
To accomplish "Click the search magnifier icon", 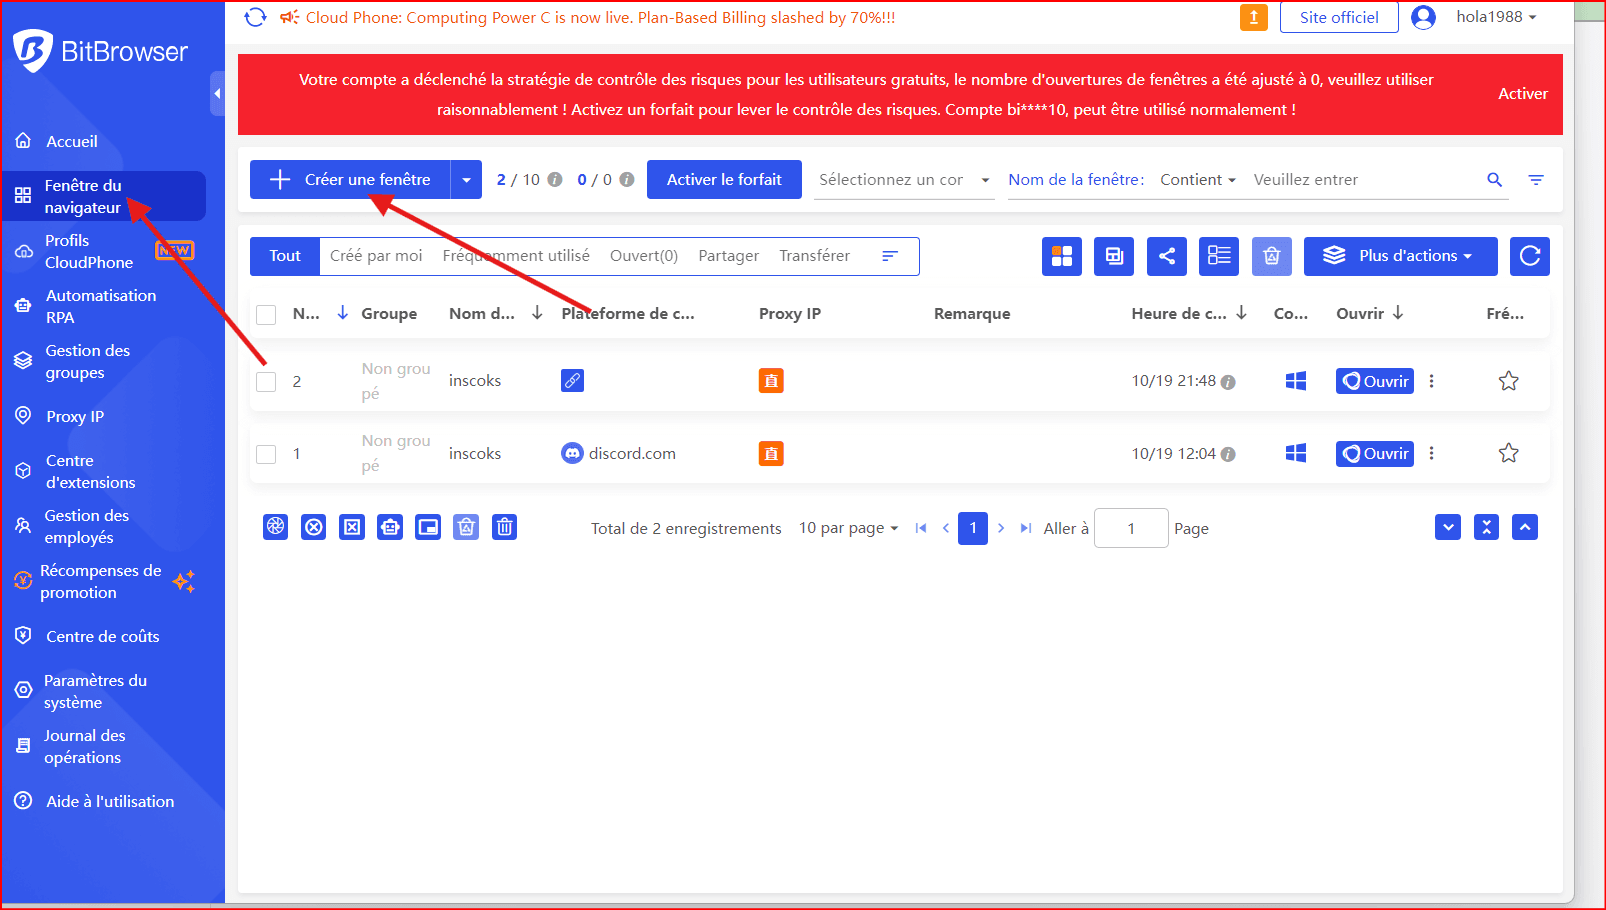I will pos(1494,180).
